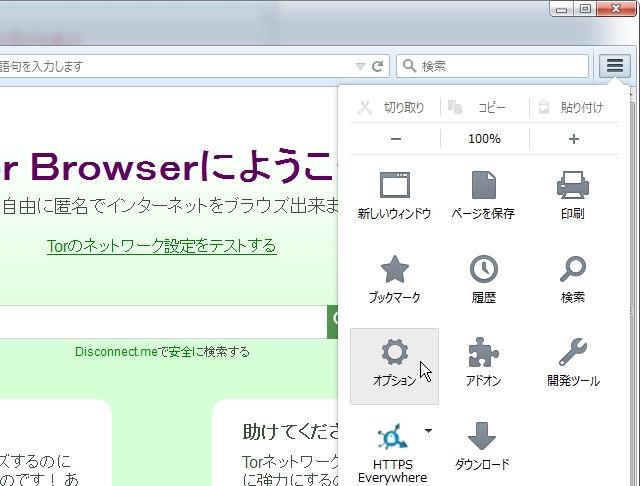
Task: Reset zoom via 100% label
Action: (x=484, y=139)
